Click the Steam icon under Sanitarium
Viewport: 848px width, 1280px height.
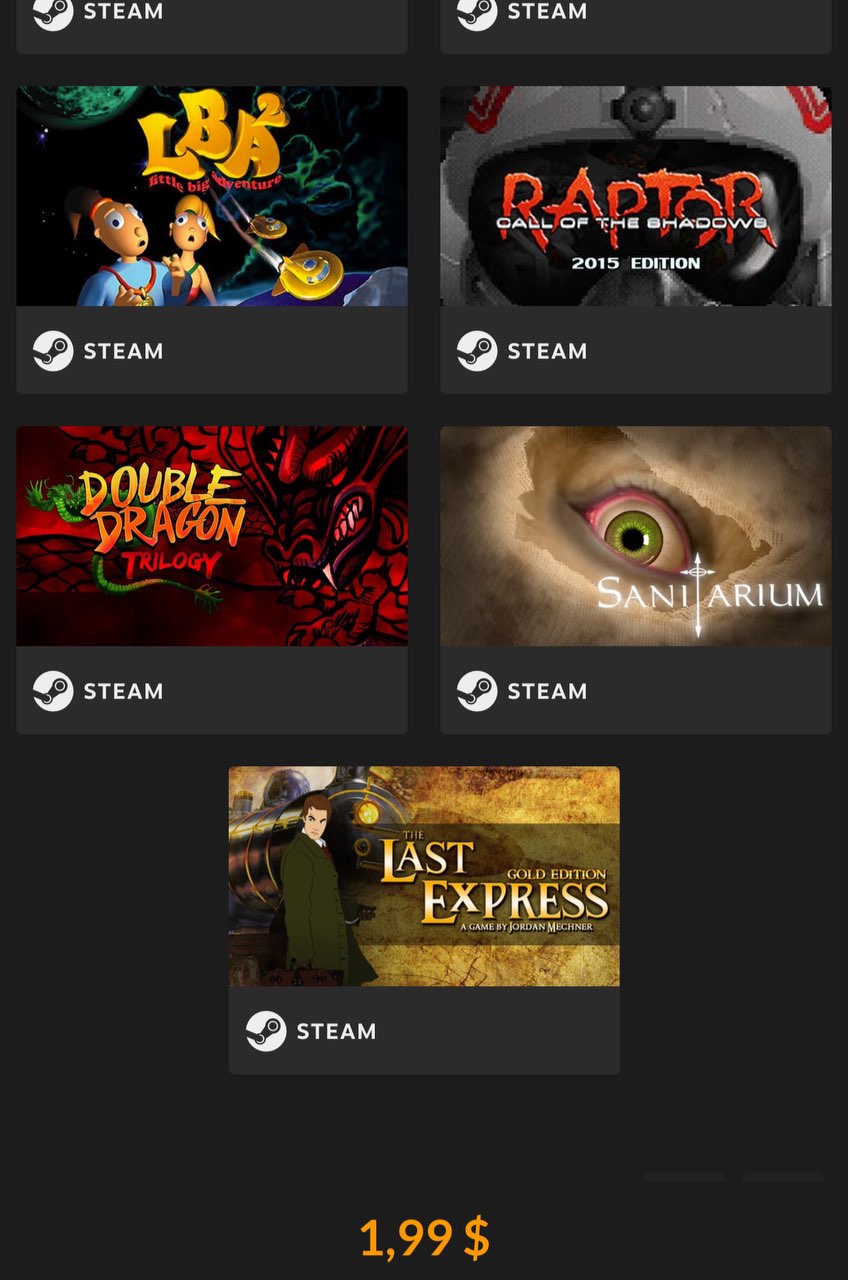477,691
